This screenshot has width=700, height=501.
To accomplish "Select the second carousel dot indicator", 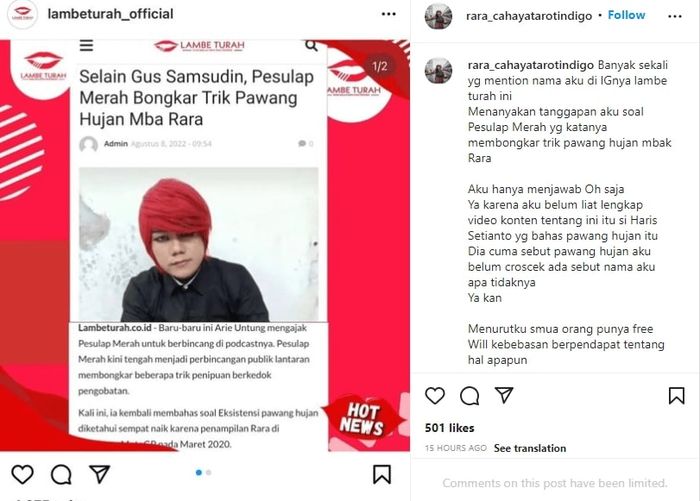I will tap(208, 472).
